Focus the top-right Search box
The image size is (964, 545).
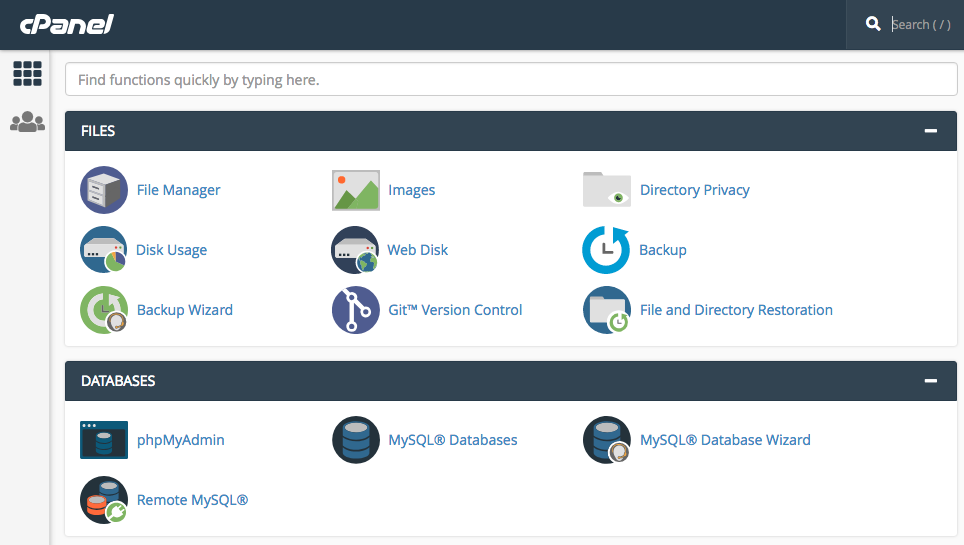920,24
